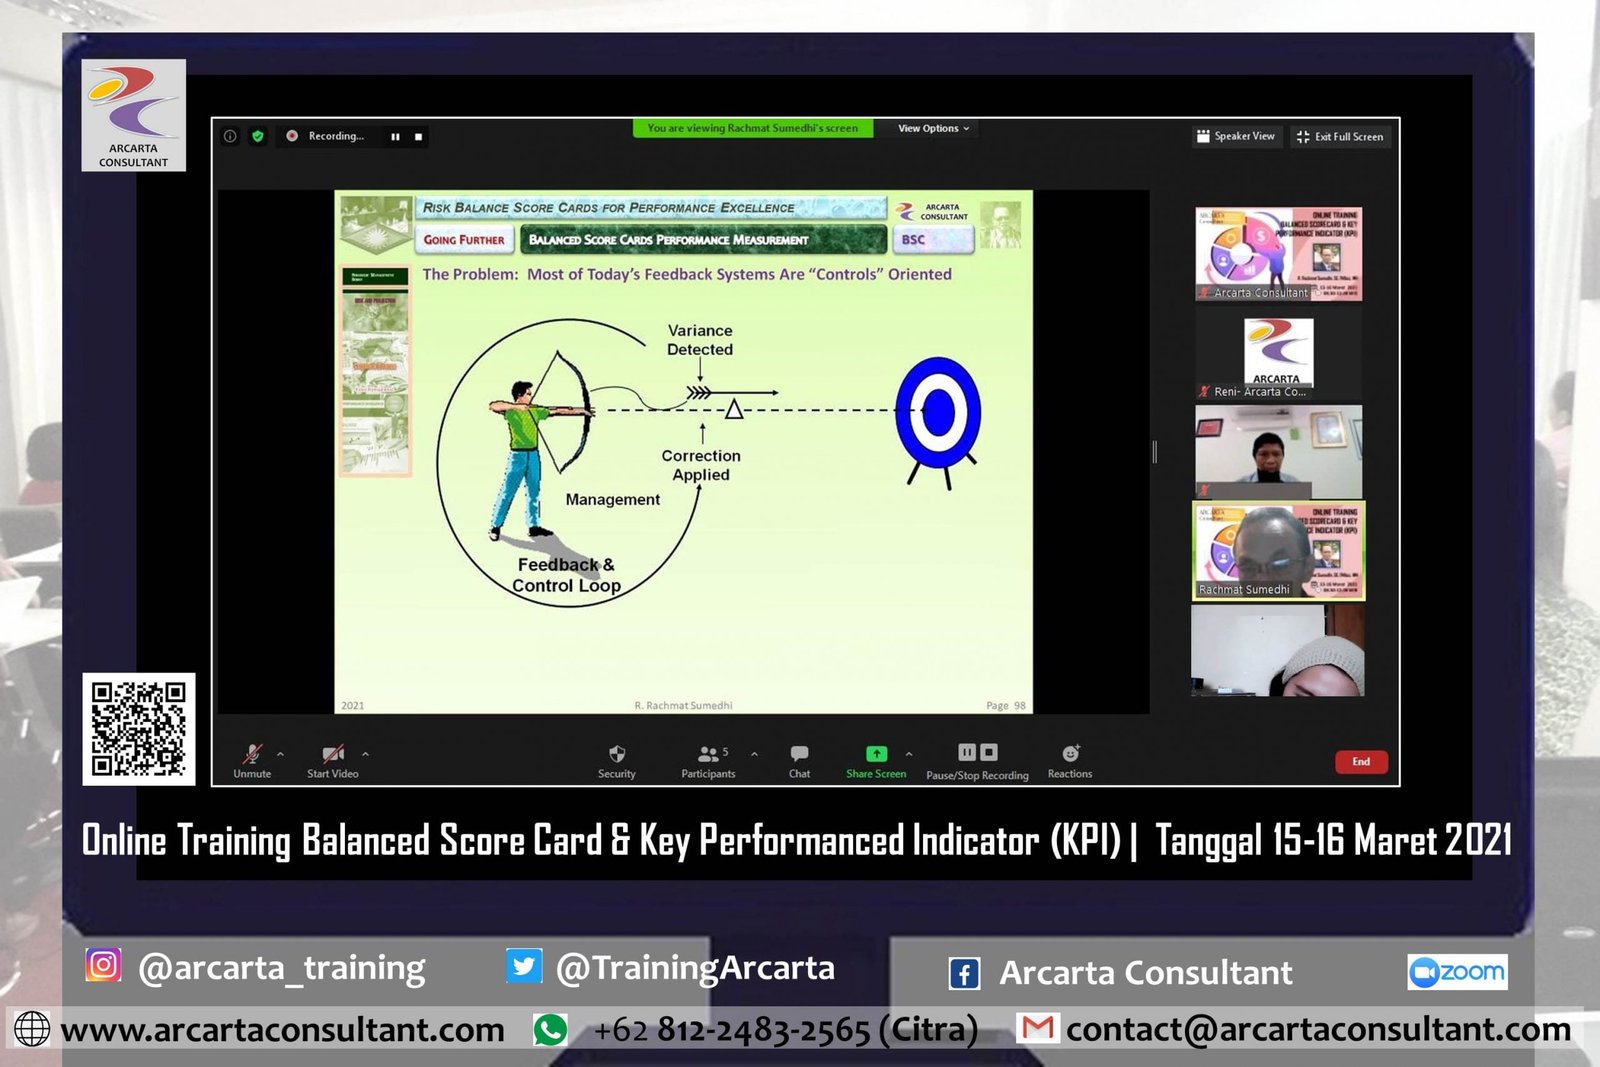Image resolution: width=1600 pixels, height=1067 pixels.
Task: Click the green Share Screen icon
Action: click(x=876, y=755)
